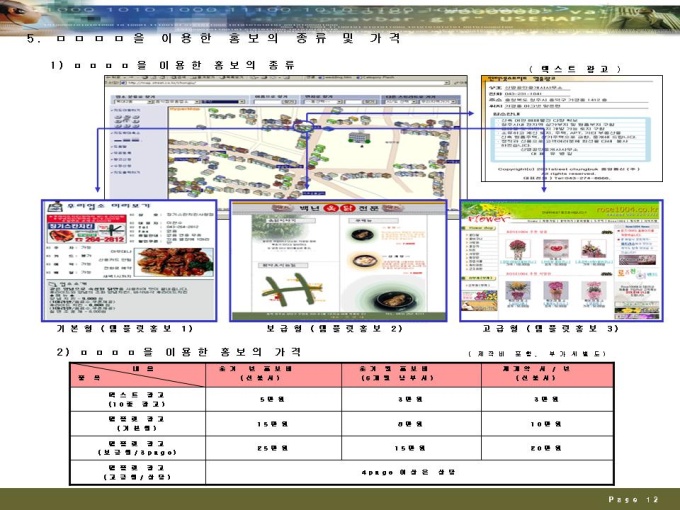
Task: Click the circled building cluster on the map
Action: click(303, 126)
